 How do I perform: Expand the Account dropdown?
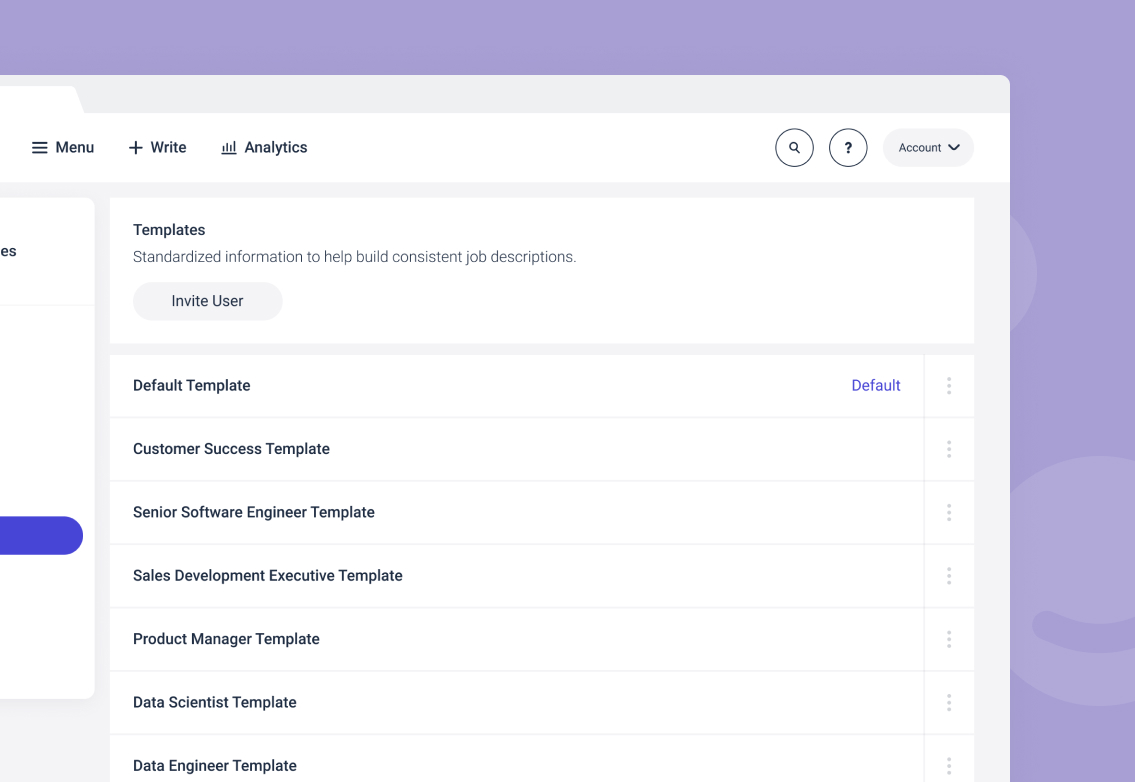(928, 147)
